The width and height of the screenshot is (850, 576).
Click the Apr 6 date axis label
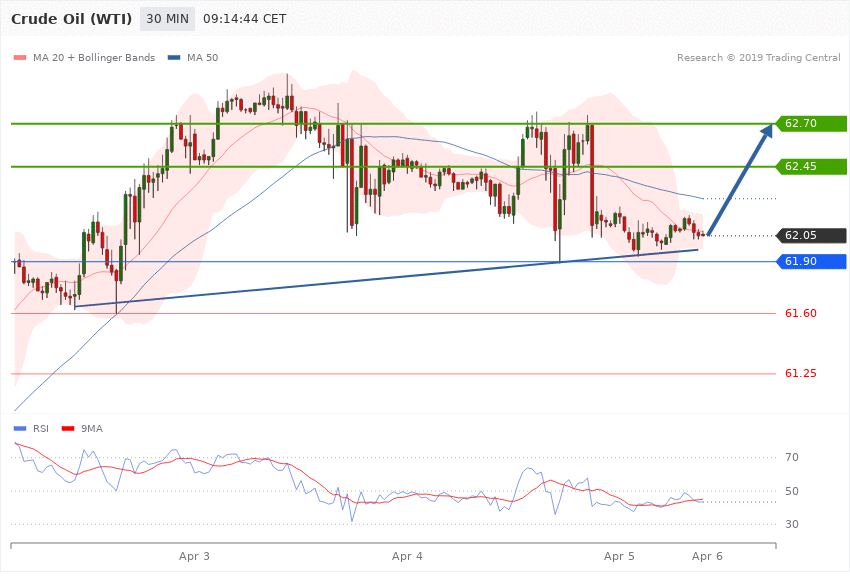point(707,557)
